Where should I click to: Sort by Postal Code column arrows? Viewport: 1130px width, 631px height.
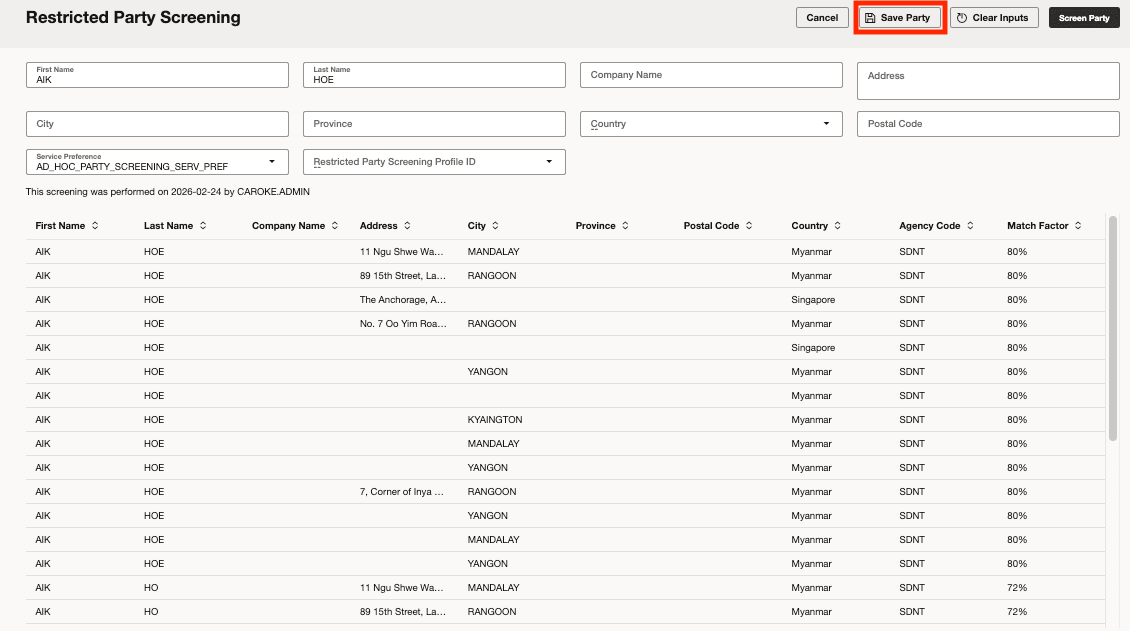pyautogui.click(x=749, y=226)
